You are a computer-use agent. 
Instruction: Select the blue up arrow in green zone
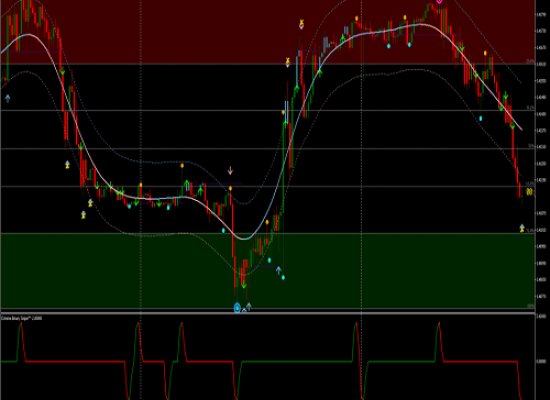[279, 271]
